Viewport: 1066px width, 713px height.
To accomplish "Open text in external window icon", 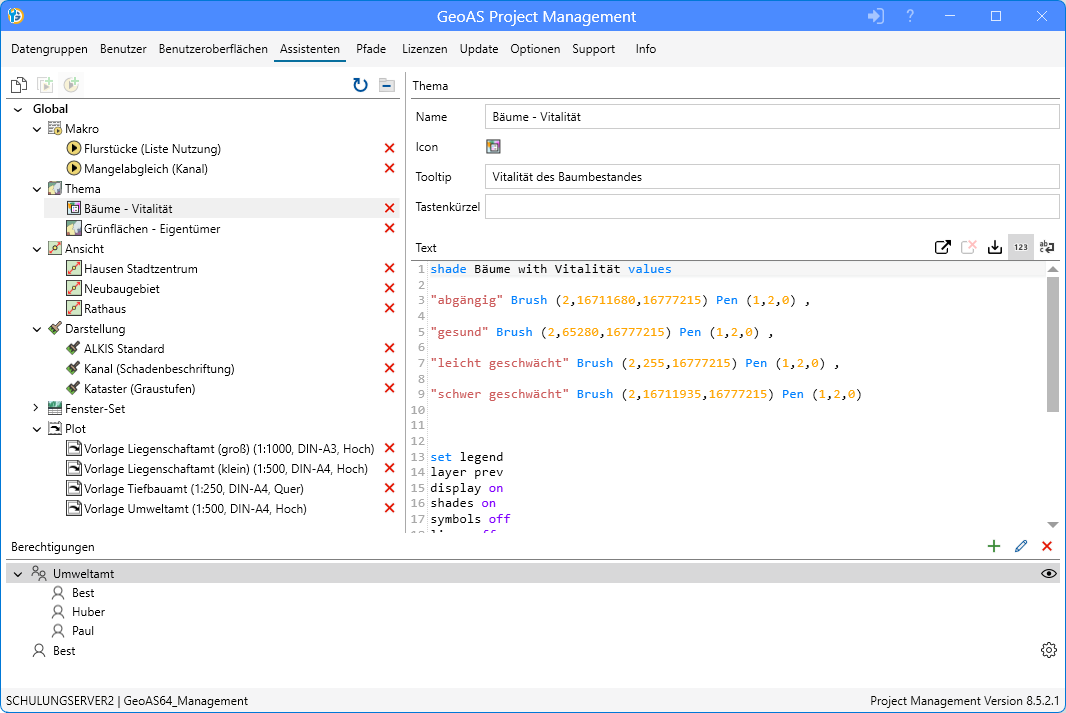I will click(942, 248).
